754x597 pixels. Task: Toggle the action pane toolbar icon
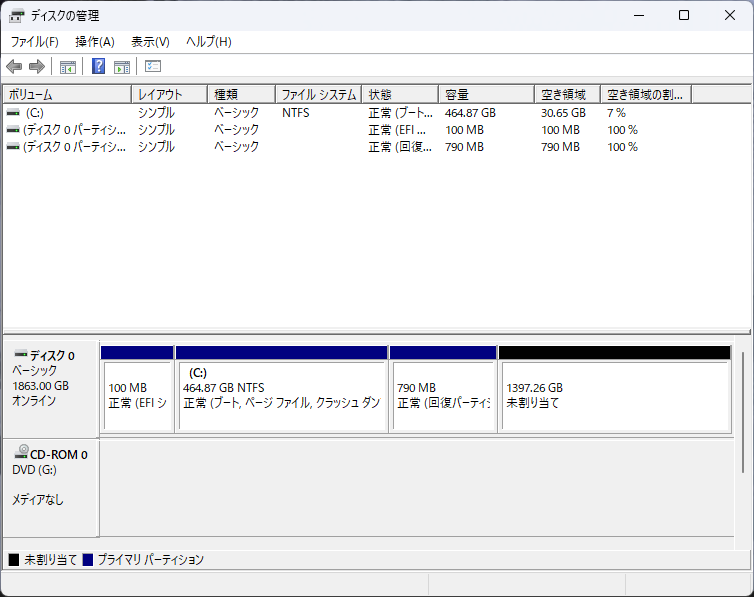(122, 67)
